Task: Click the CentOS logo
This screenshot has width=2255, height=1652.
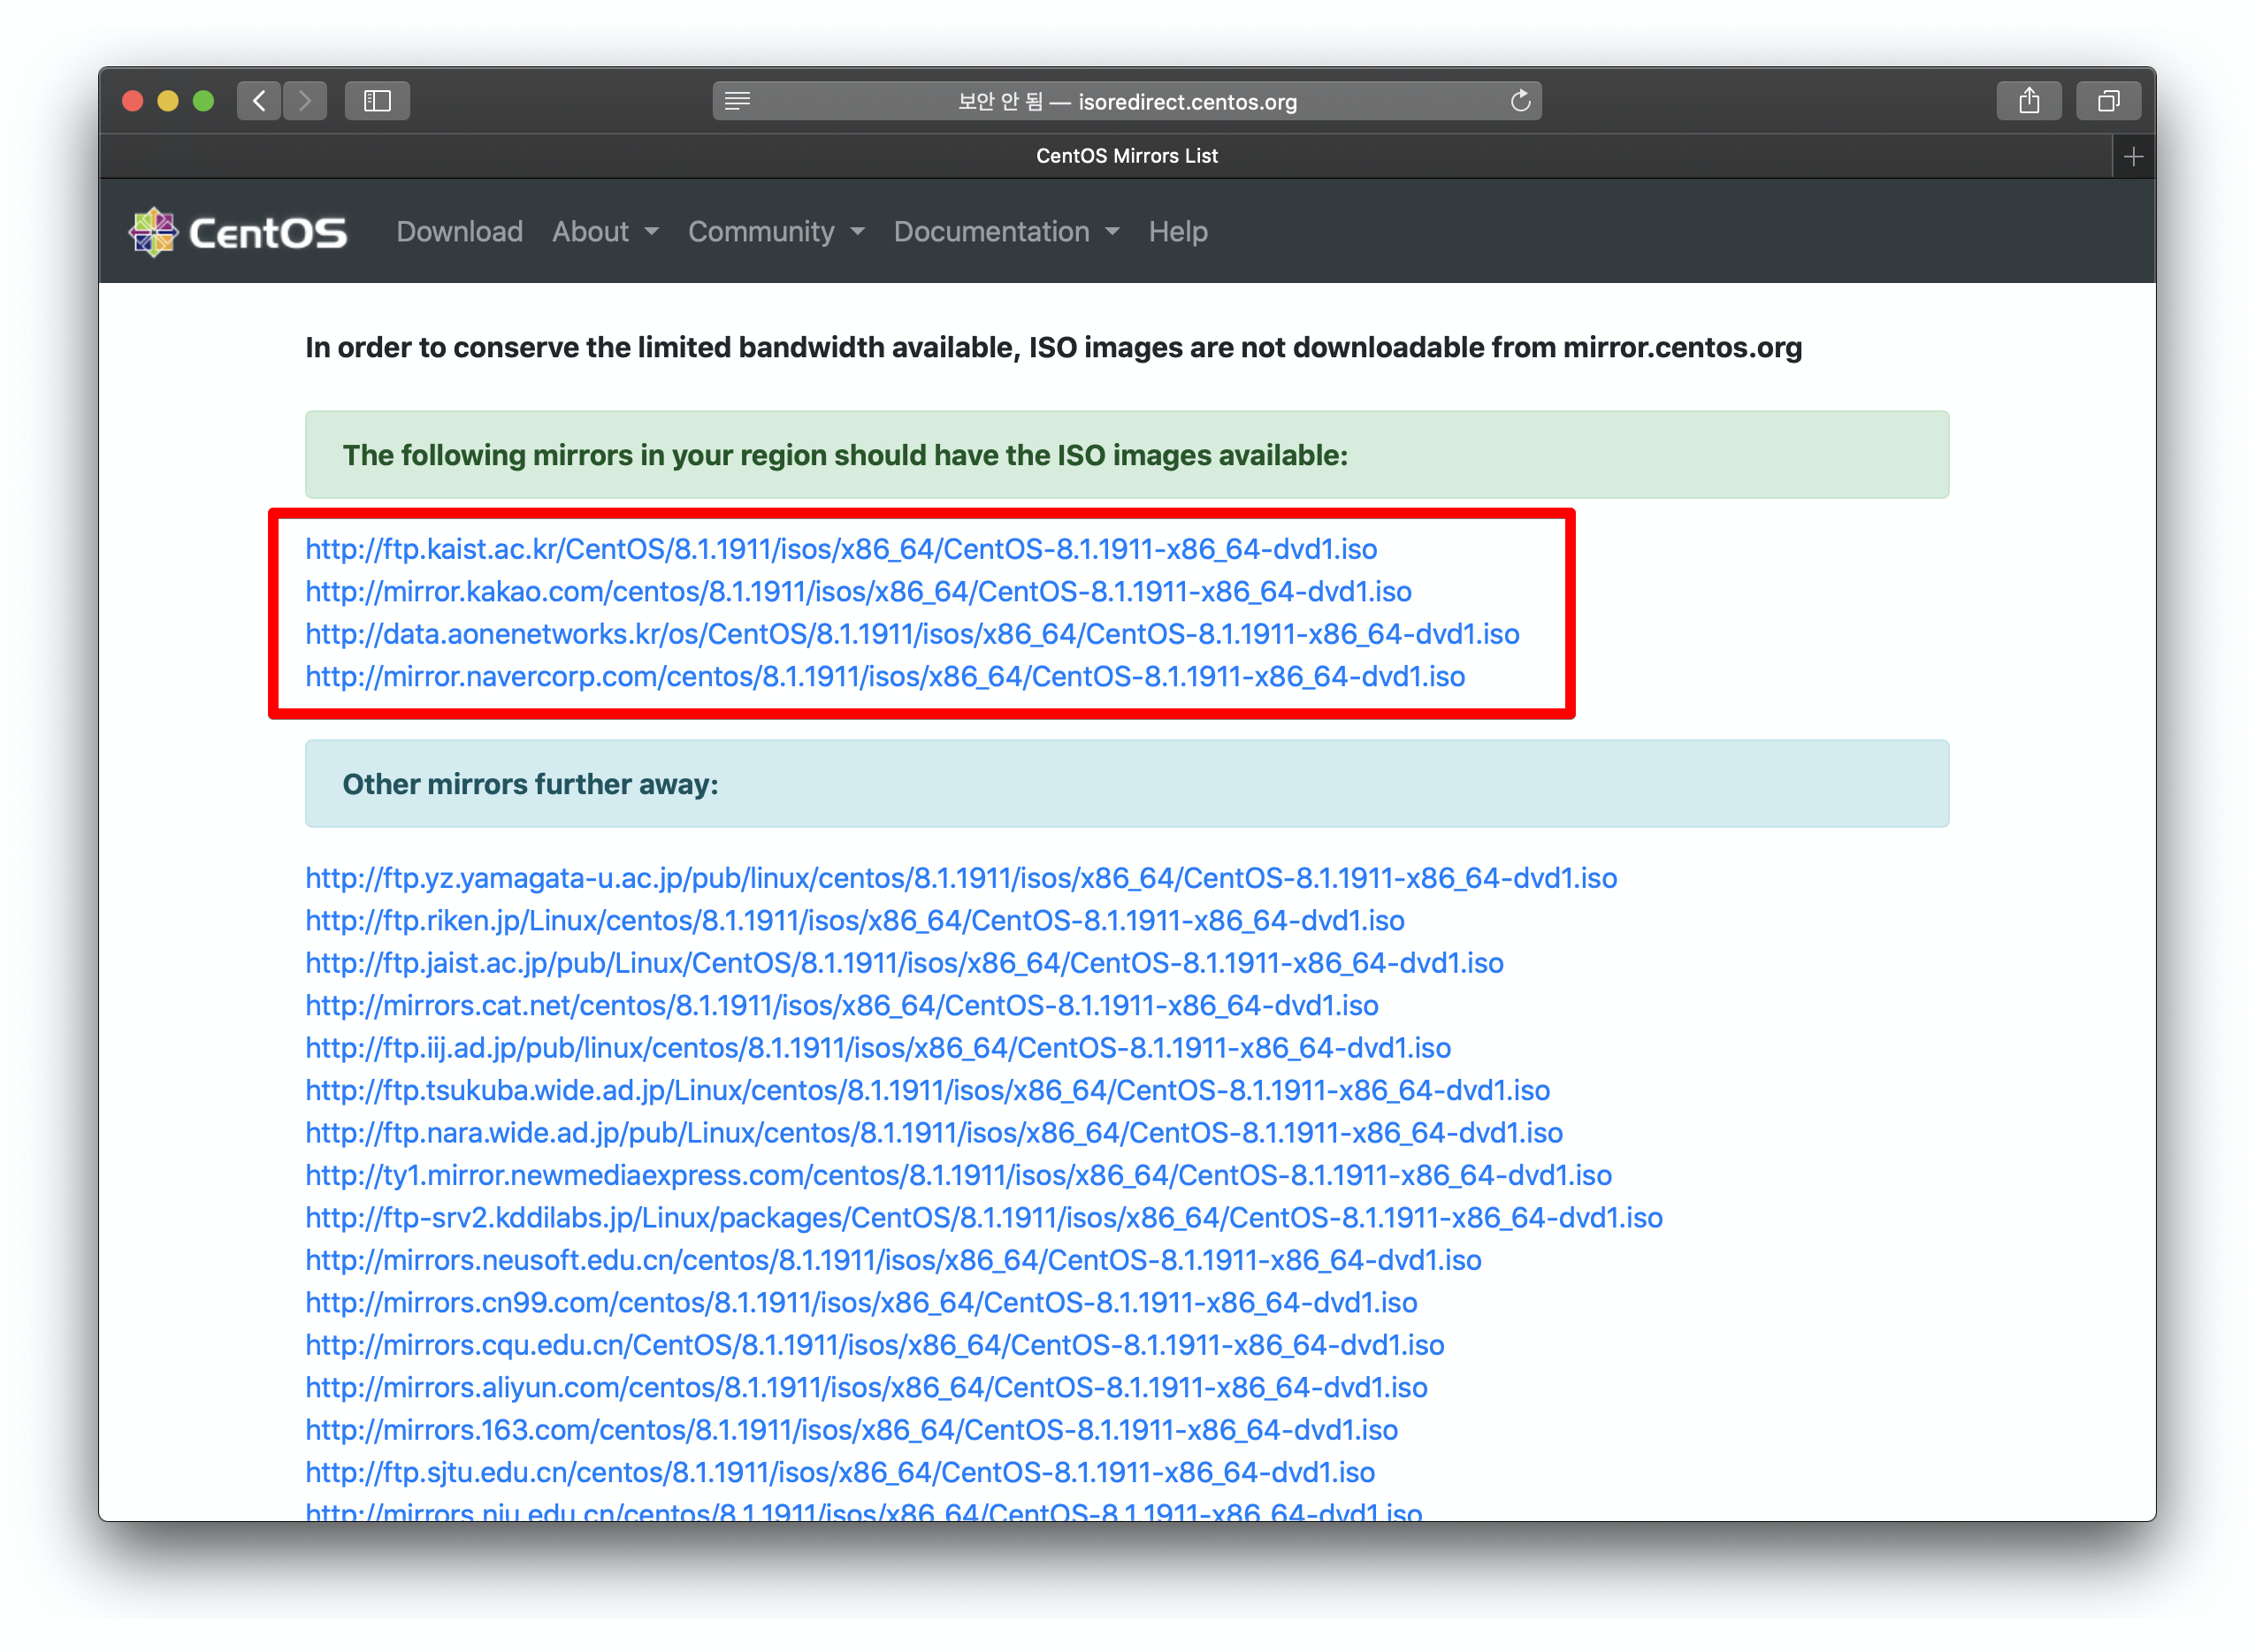Action: click(x=238, y=232)
